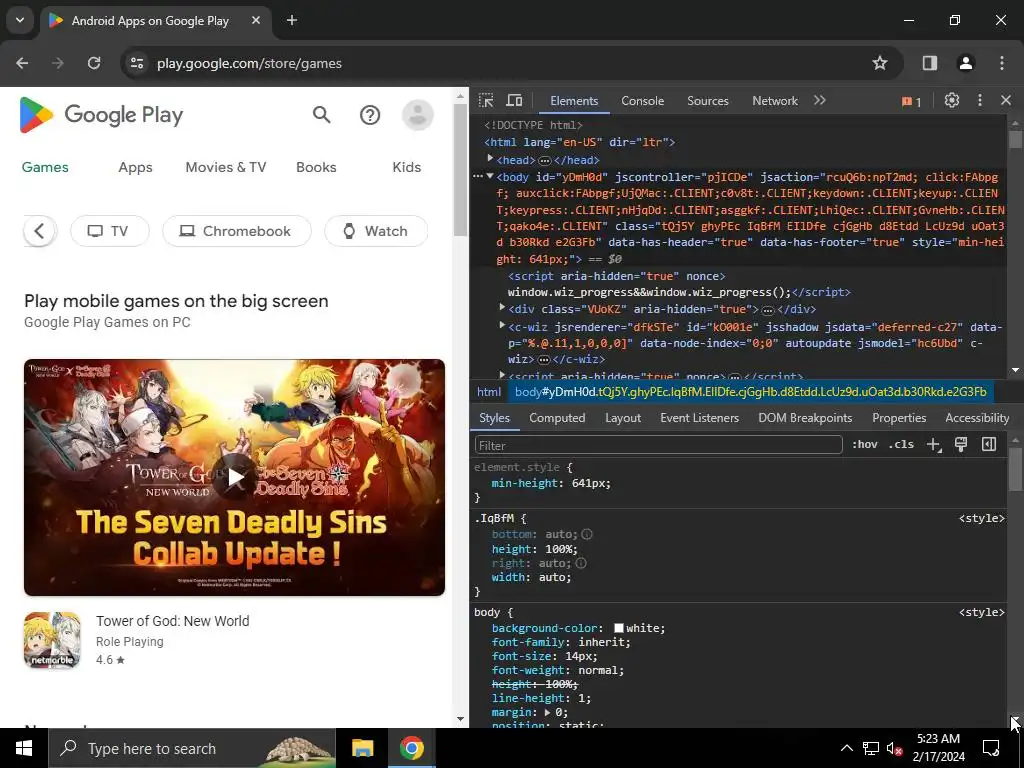Reload the page

click(94, 63)
